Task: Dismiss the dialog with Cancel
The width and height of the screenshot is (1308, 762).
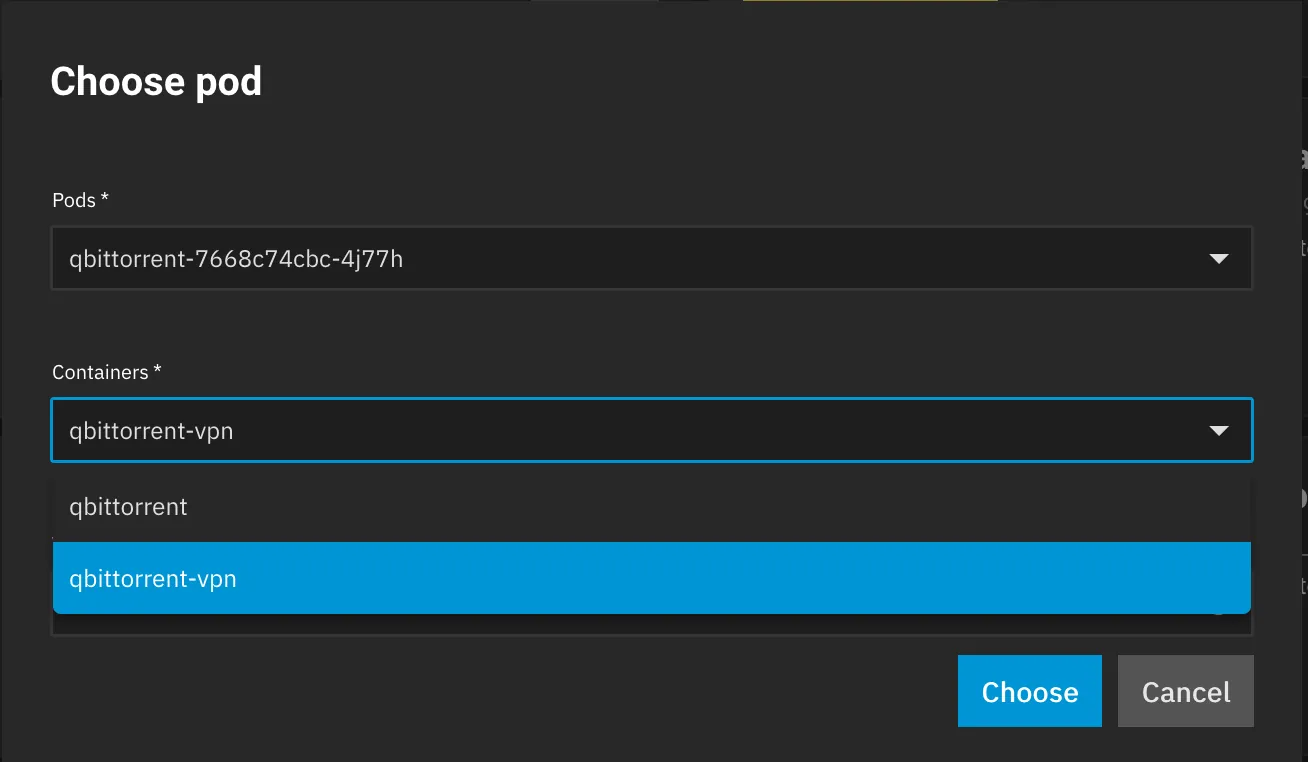Action: (x=1185, y=691)
